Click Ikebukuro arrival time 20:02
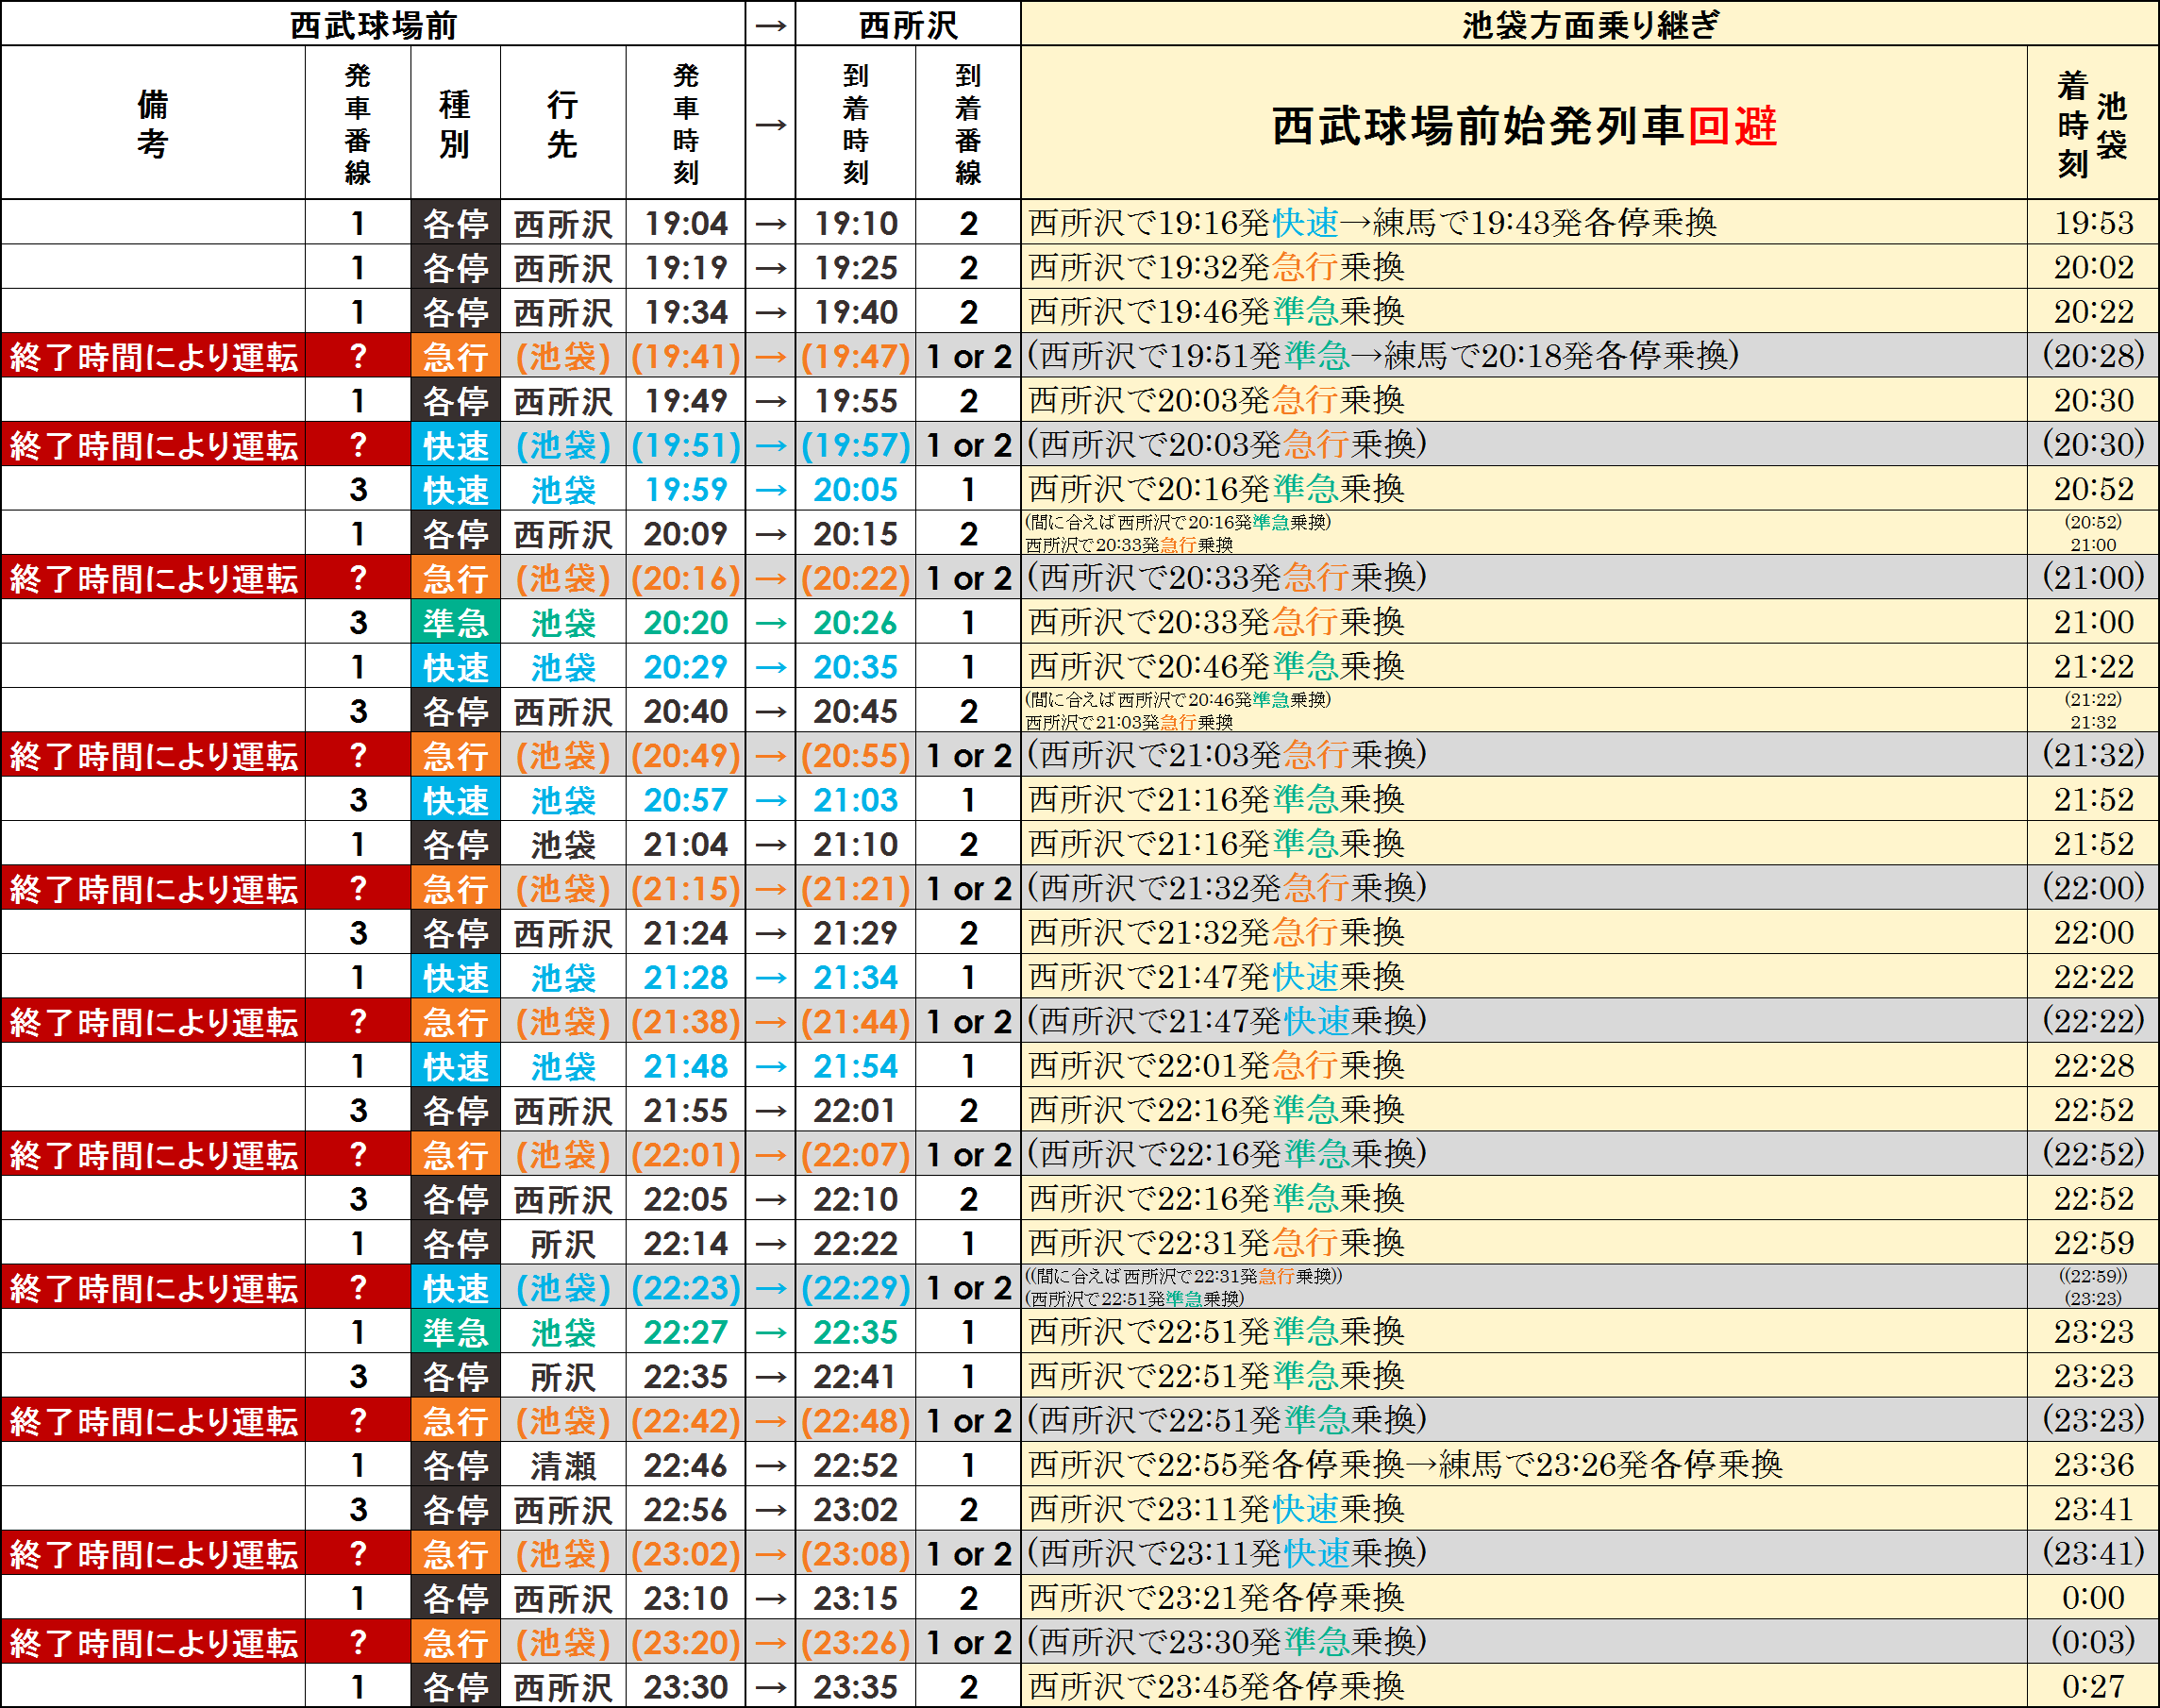The image size is (2160, 1708). coord(2093,267)
